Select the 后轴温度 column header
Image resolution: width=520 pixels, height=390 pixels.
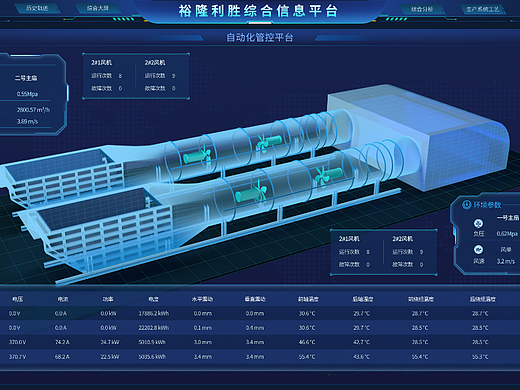point(363,299)
